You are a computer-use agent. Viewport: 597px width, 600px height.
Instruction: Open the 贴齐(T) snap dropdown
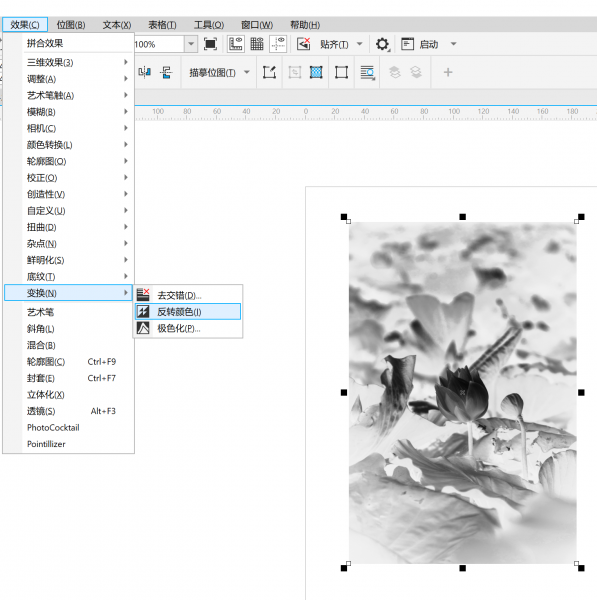(x=360, y=44)
